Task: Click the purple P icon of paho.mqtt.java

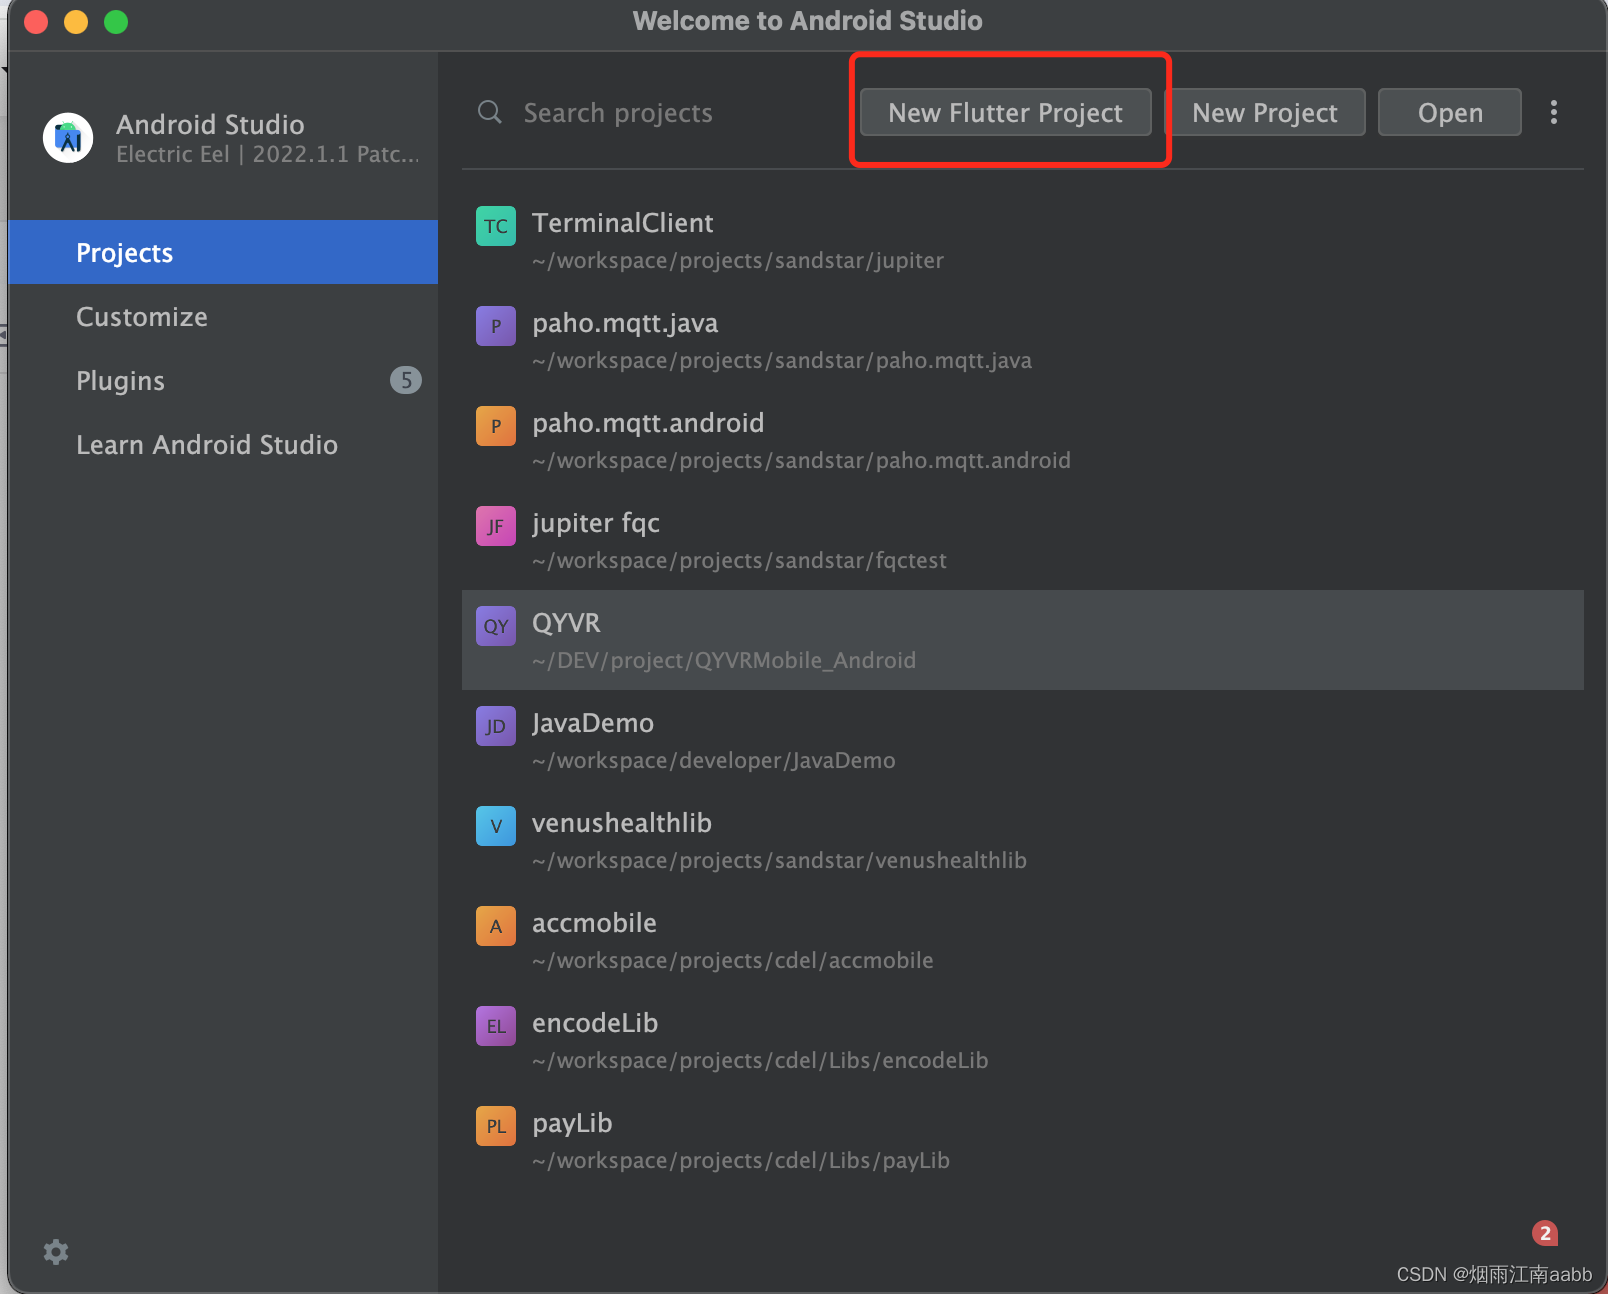Action: coord(496,326)
